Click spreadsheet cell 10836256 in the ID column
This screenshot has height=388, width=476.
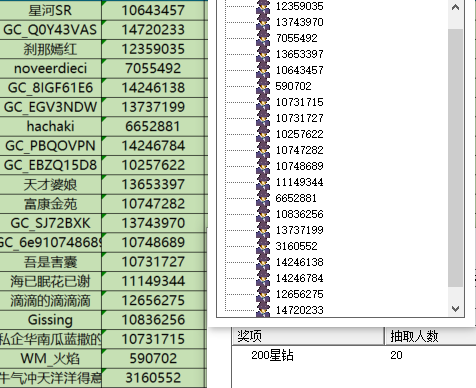pos(153,320)
